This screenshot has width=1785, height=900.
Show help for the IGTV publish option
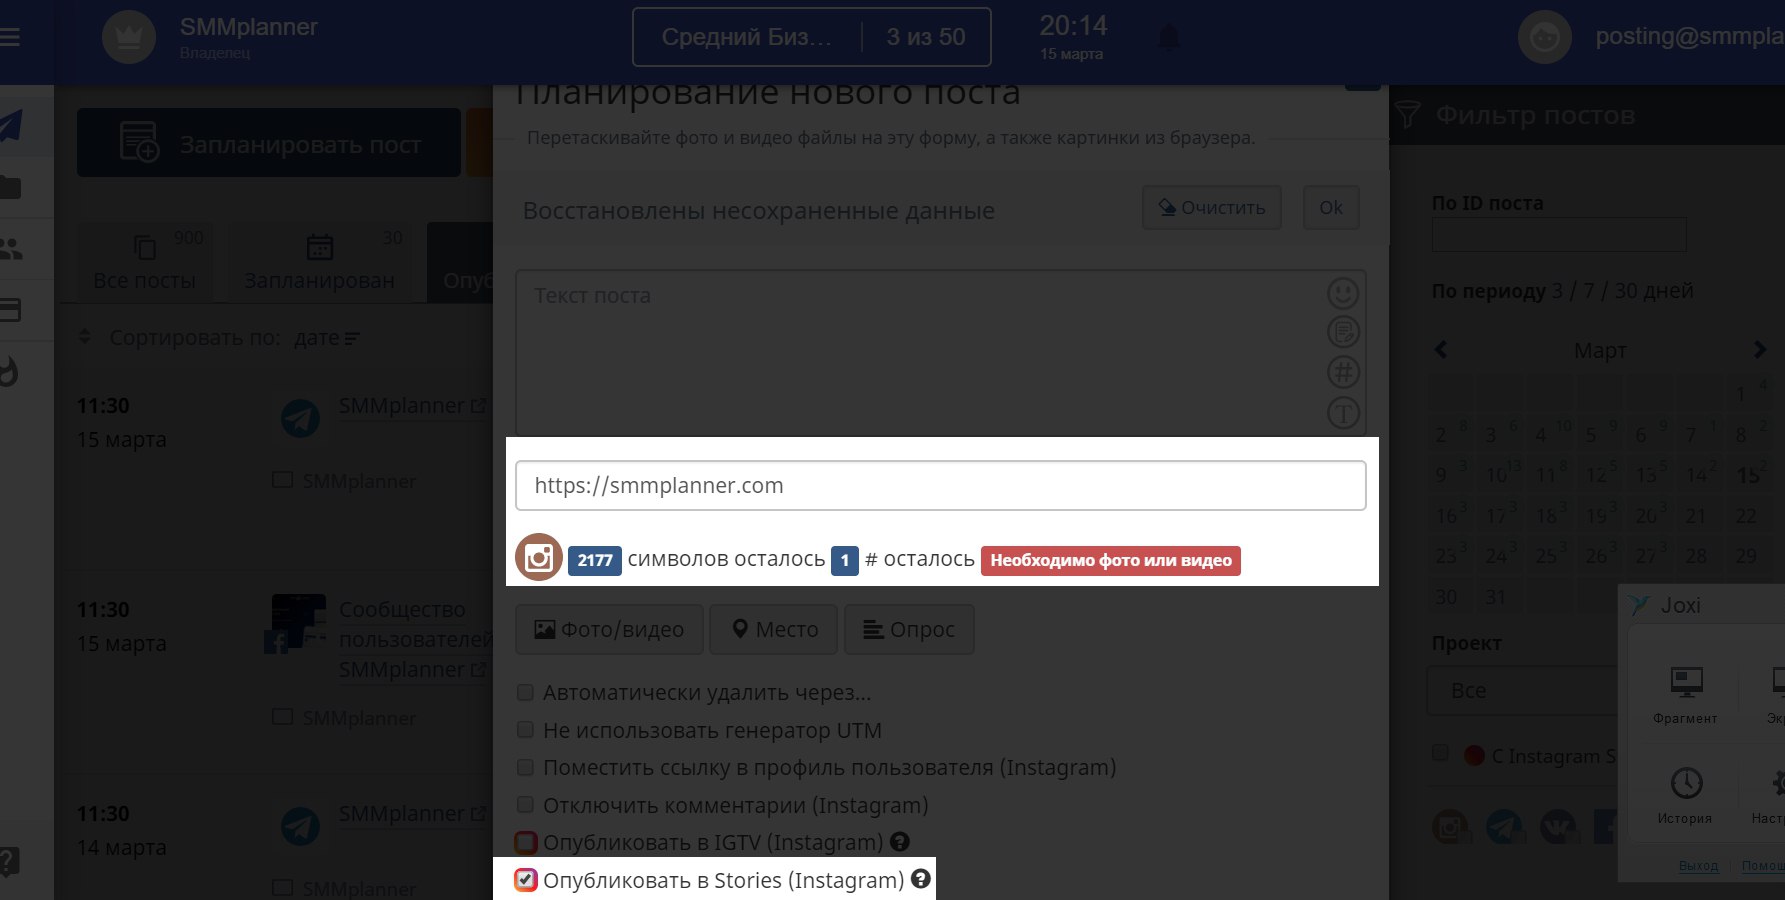[900, 842]
